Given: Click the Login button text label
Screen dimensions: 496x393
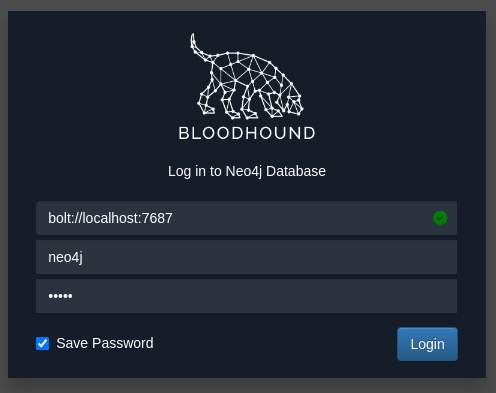Looking at the screenshot, I should (x=427, y=344).
